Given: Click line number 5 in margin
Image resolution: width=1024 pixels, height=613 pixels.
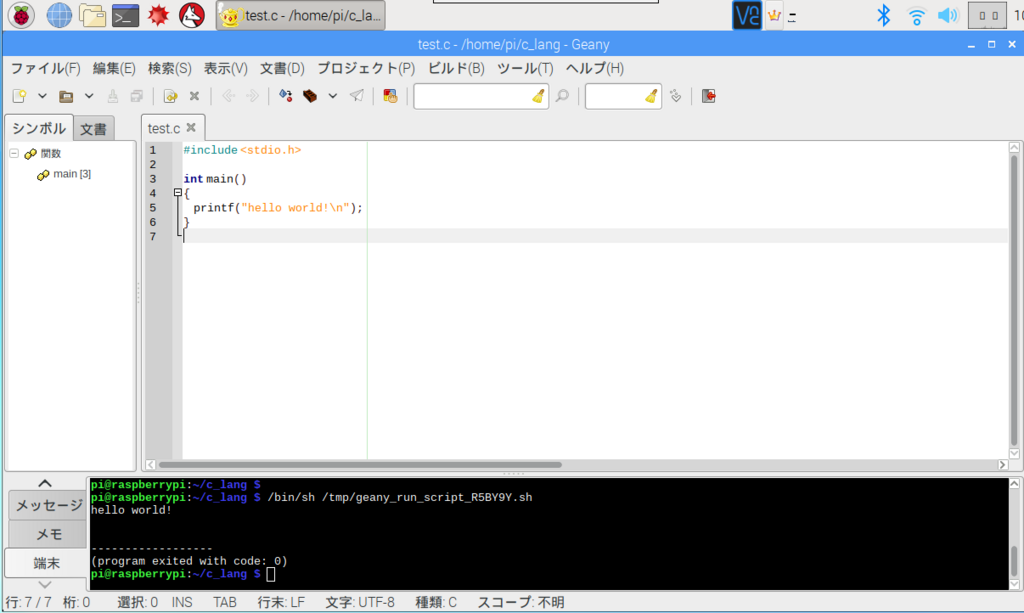Looking at the screenshot, I should 153,208.
